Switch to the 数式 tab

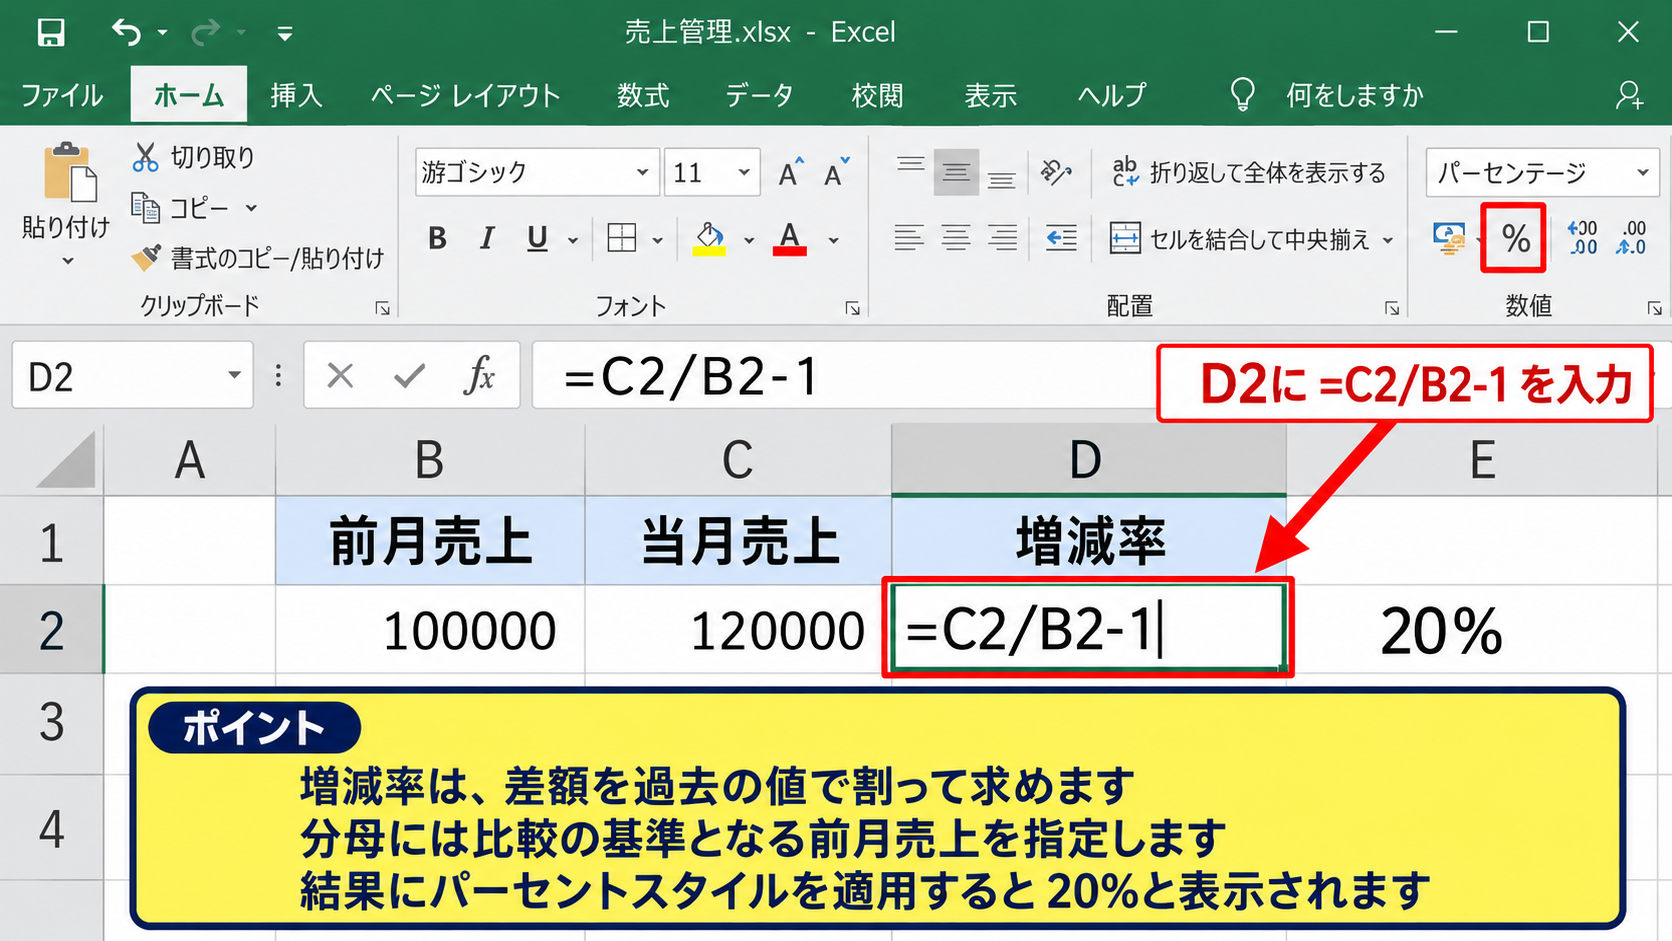click(x=643, y=95)
